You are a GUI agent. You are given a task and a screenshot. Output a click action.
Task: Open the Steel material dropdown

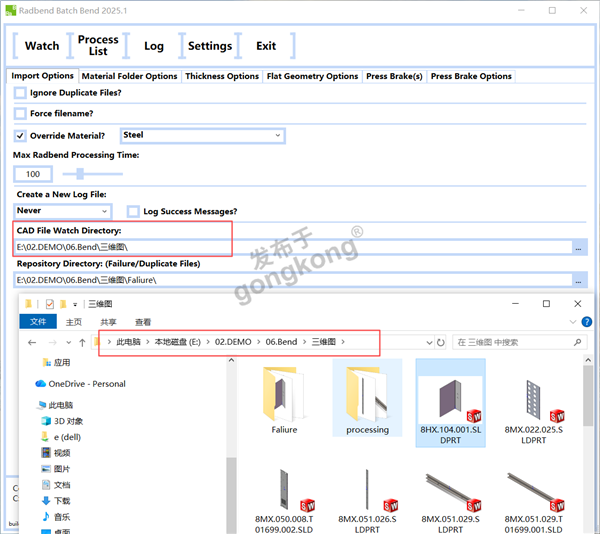point(202,135)
